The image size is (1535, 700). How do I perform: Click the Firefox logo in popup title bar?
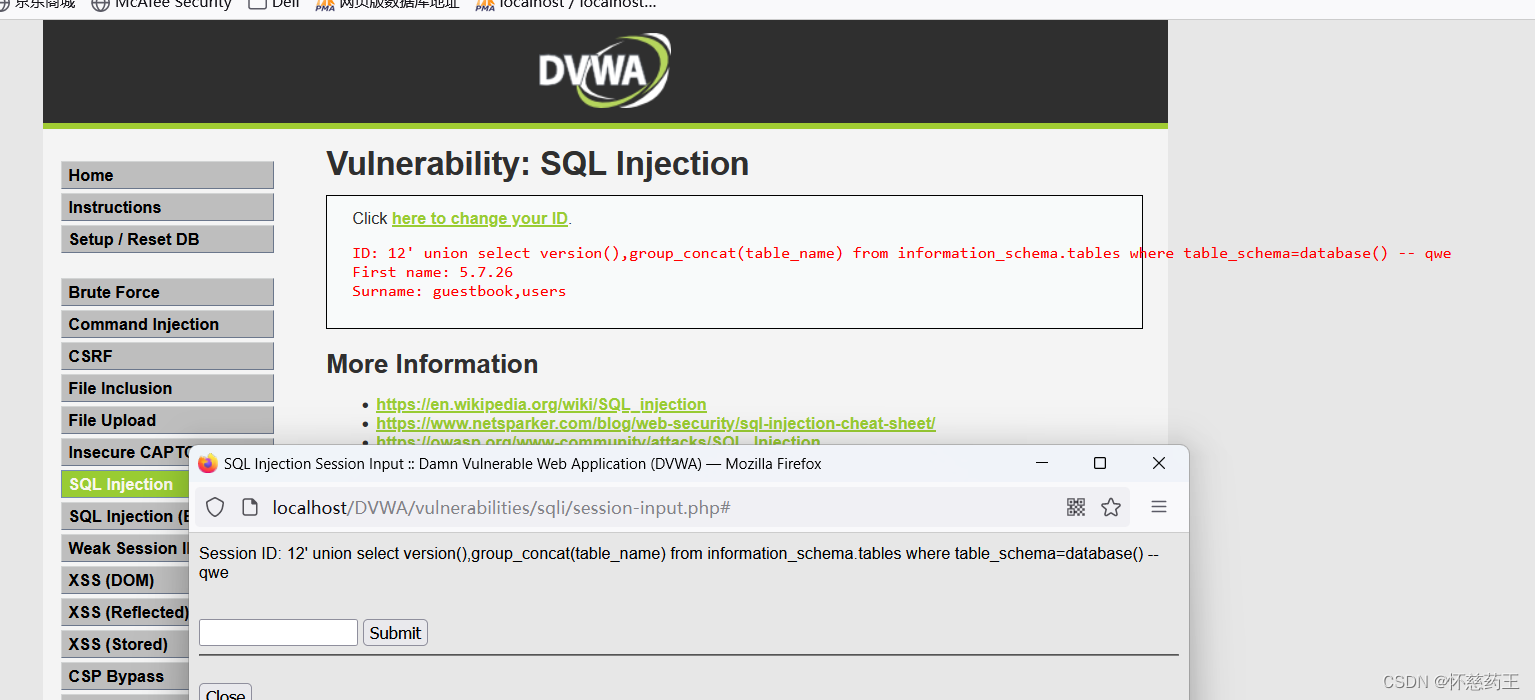208,464
